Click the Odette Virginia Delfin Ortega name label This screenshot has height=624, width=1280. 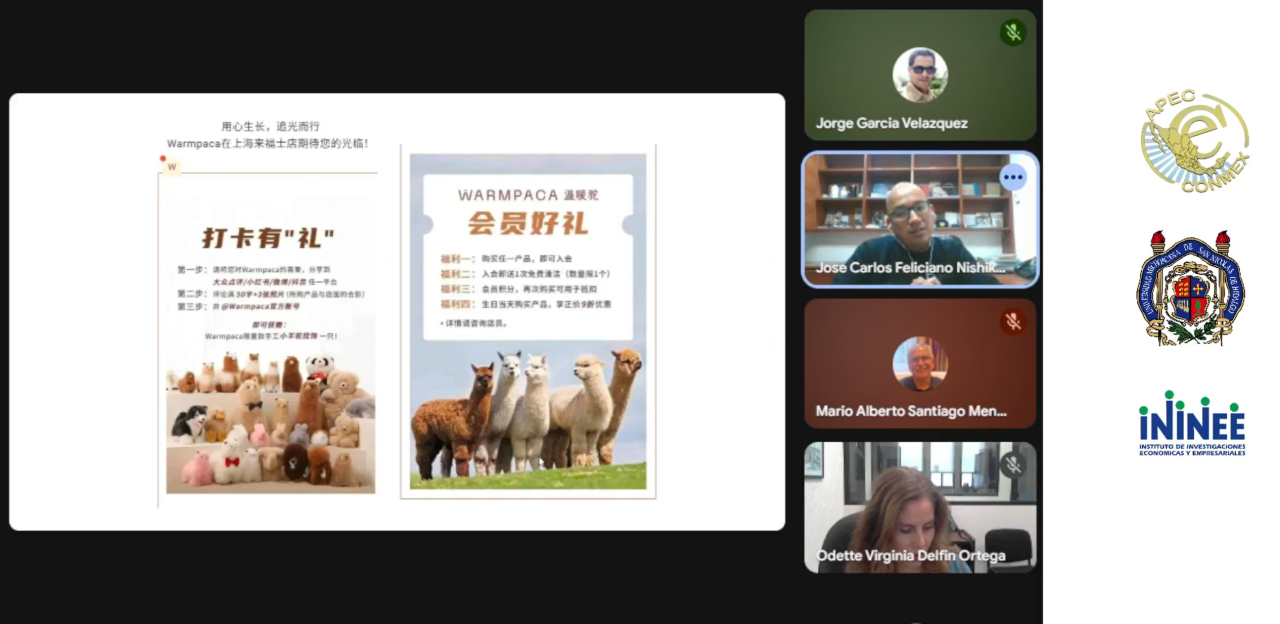[910, 556]
